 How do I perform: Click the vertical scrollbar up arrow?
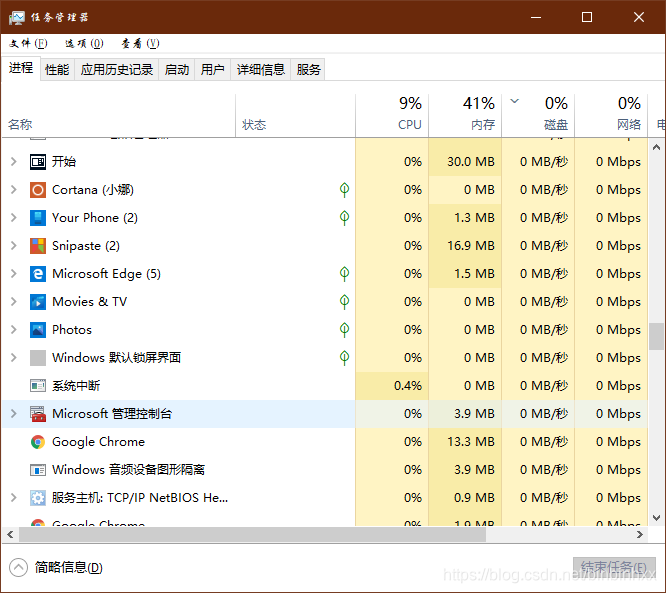[x=656, y=147]
